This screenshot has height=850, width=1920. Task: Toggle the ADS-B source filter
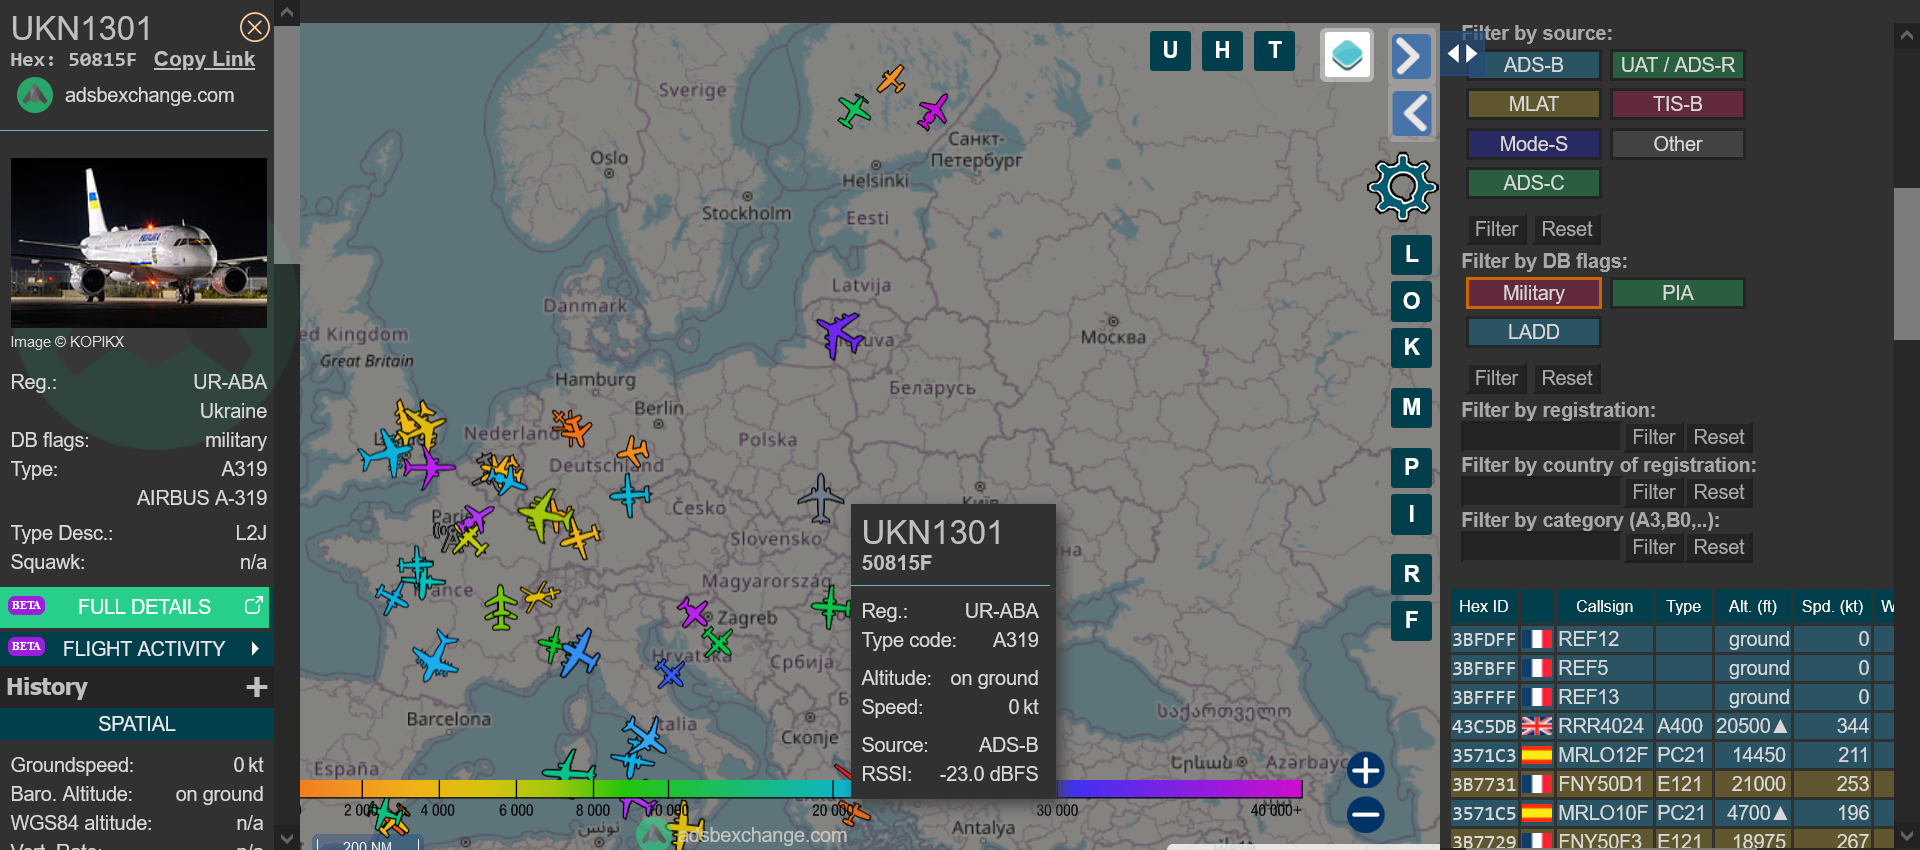[1533, 65]
